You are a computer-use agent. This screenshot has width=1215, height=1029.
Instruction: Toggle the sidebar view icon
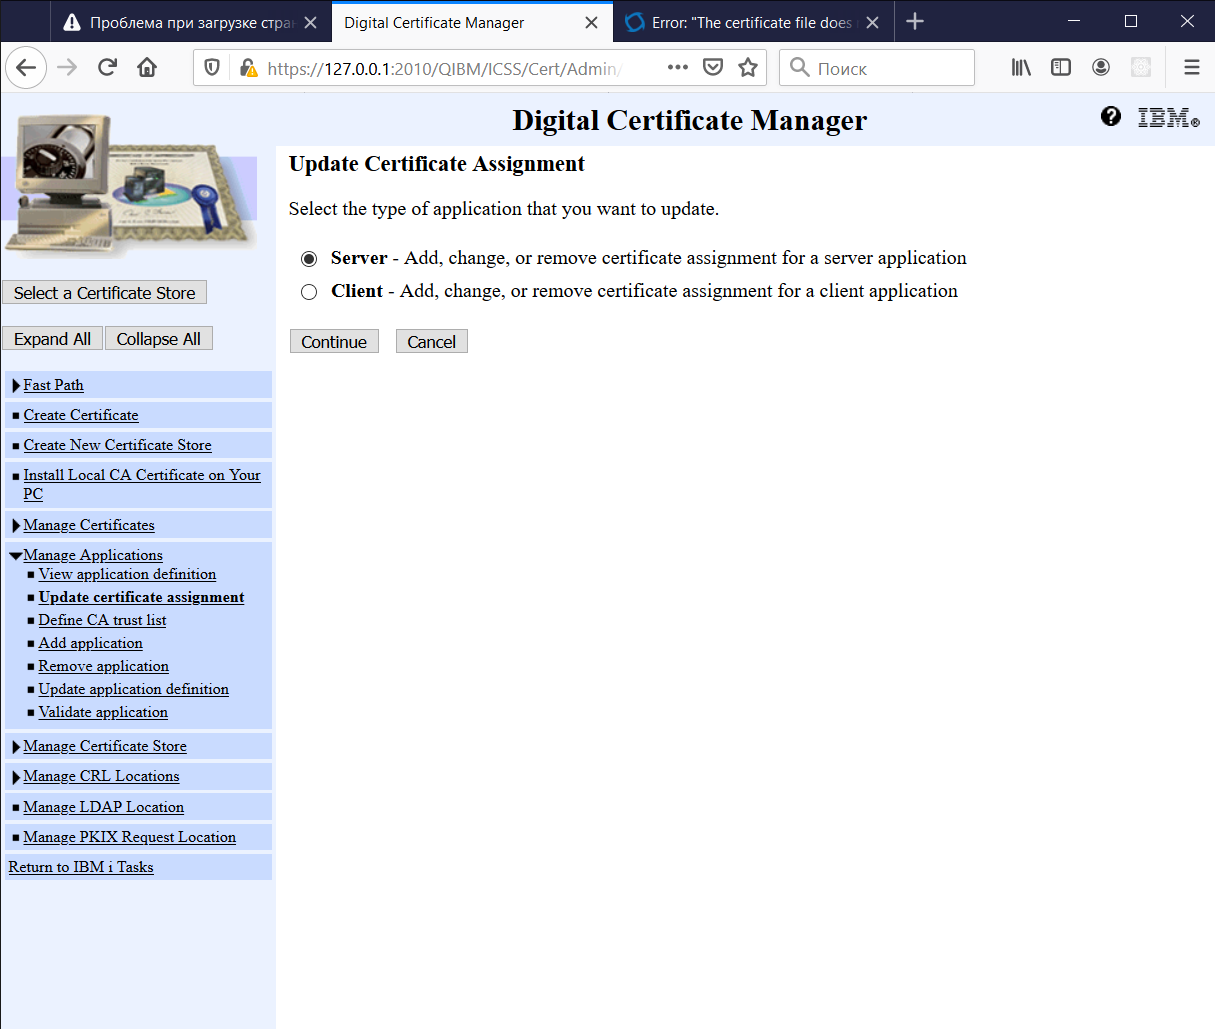coord(1061,67)
